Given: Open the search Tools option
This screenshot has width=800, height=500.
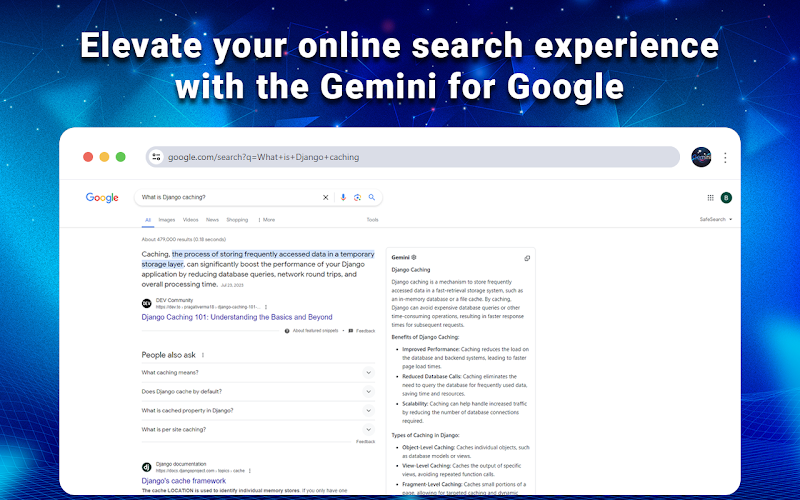Looking at the screenshot, I should (x=372, y=220).
